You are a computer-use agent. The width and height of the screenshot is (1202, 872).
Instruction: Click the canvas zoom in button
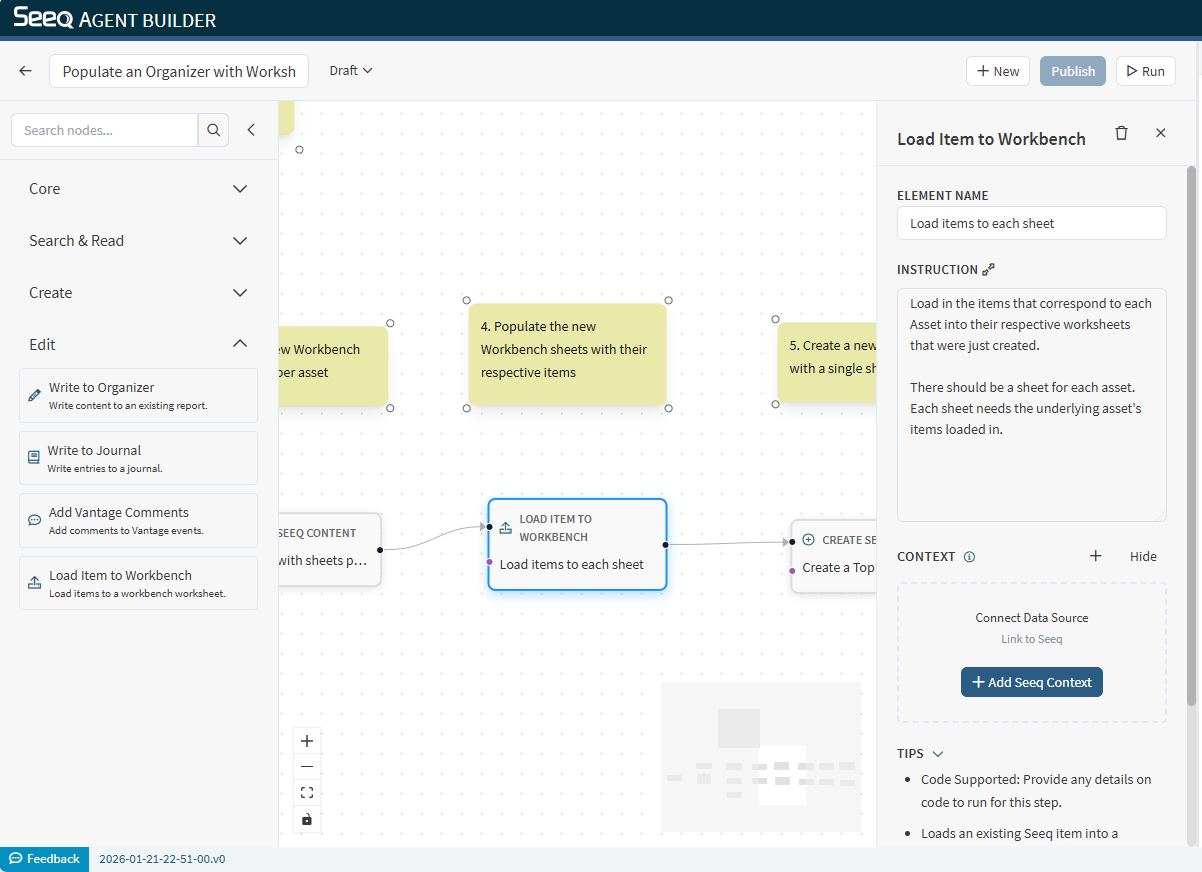click(307, 741)
